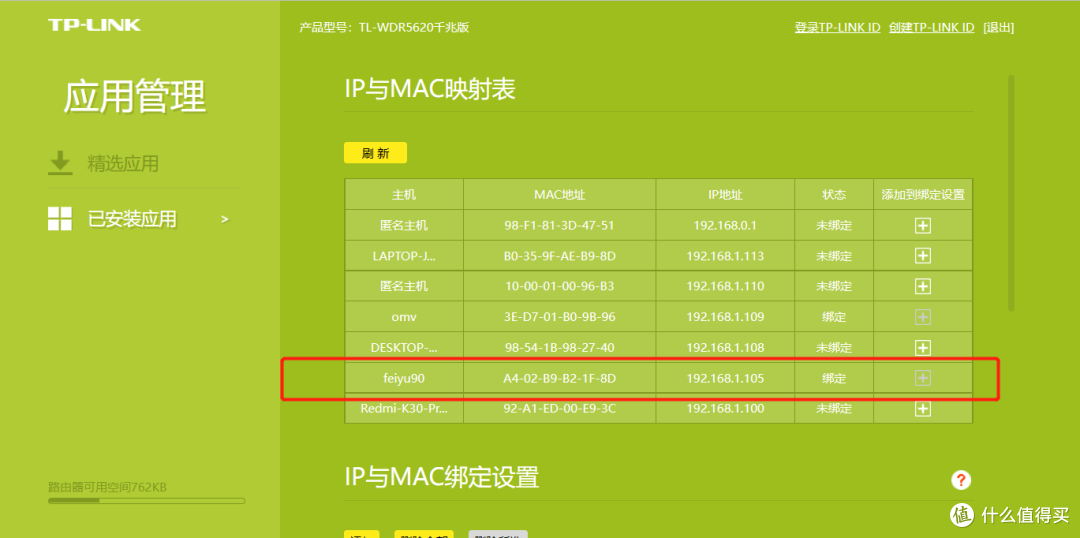Click the vertical scrollbar on the right

[x=1011, y=193]
